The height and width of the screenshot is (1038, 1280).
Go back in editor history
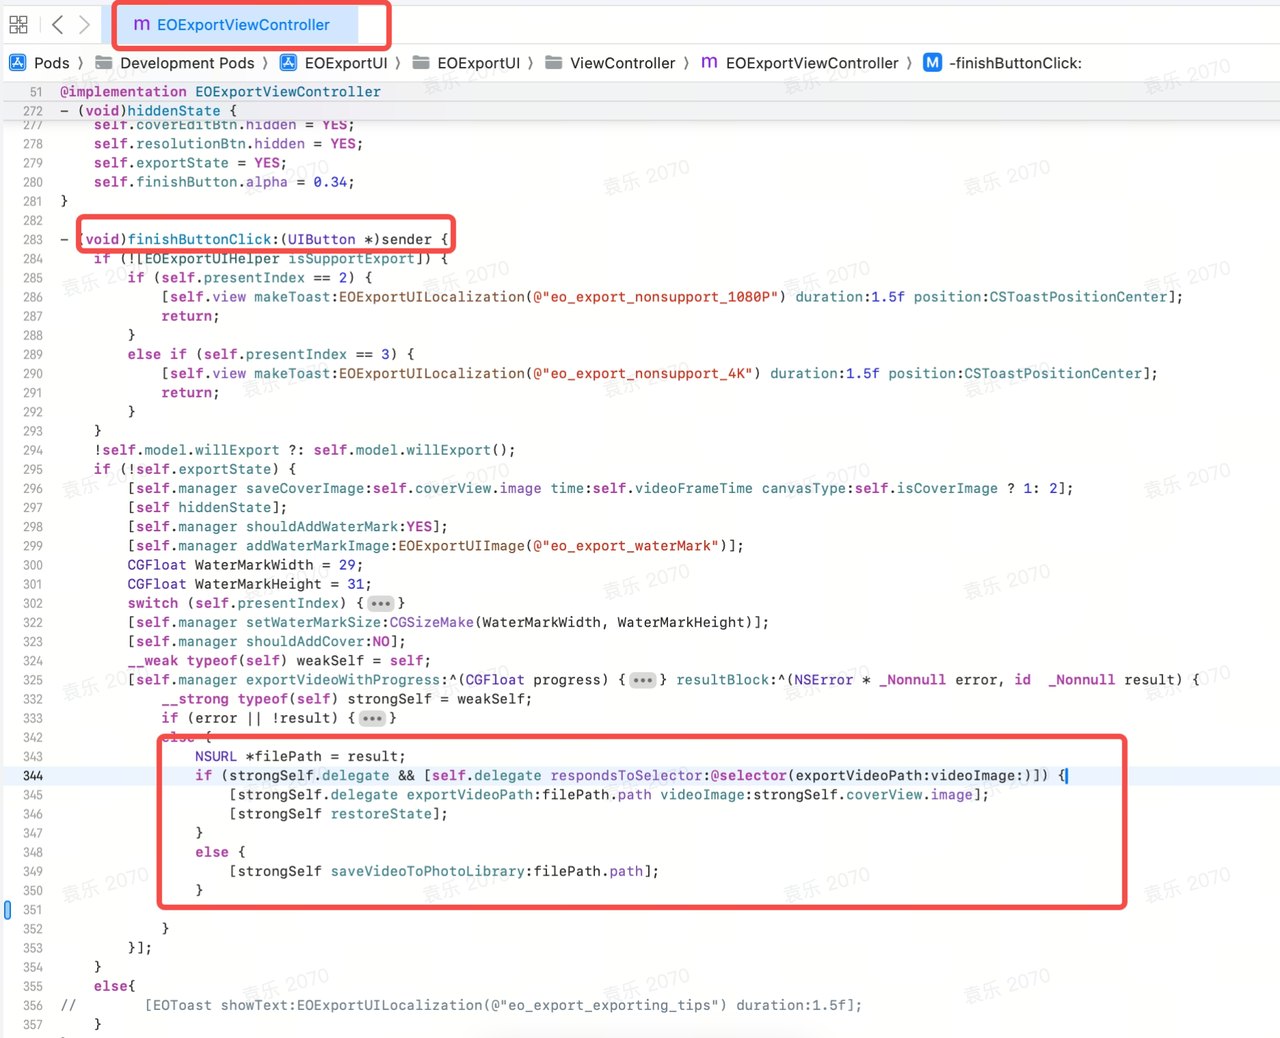point(57,24)
